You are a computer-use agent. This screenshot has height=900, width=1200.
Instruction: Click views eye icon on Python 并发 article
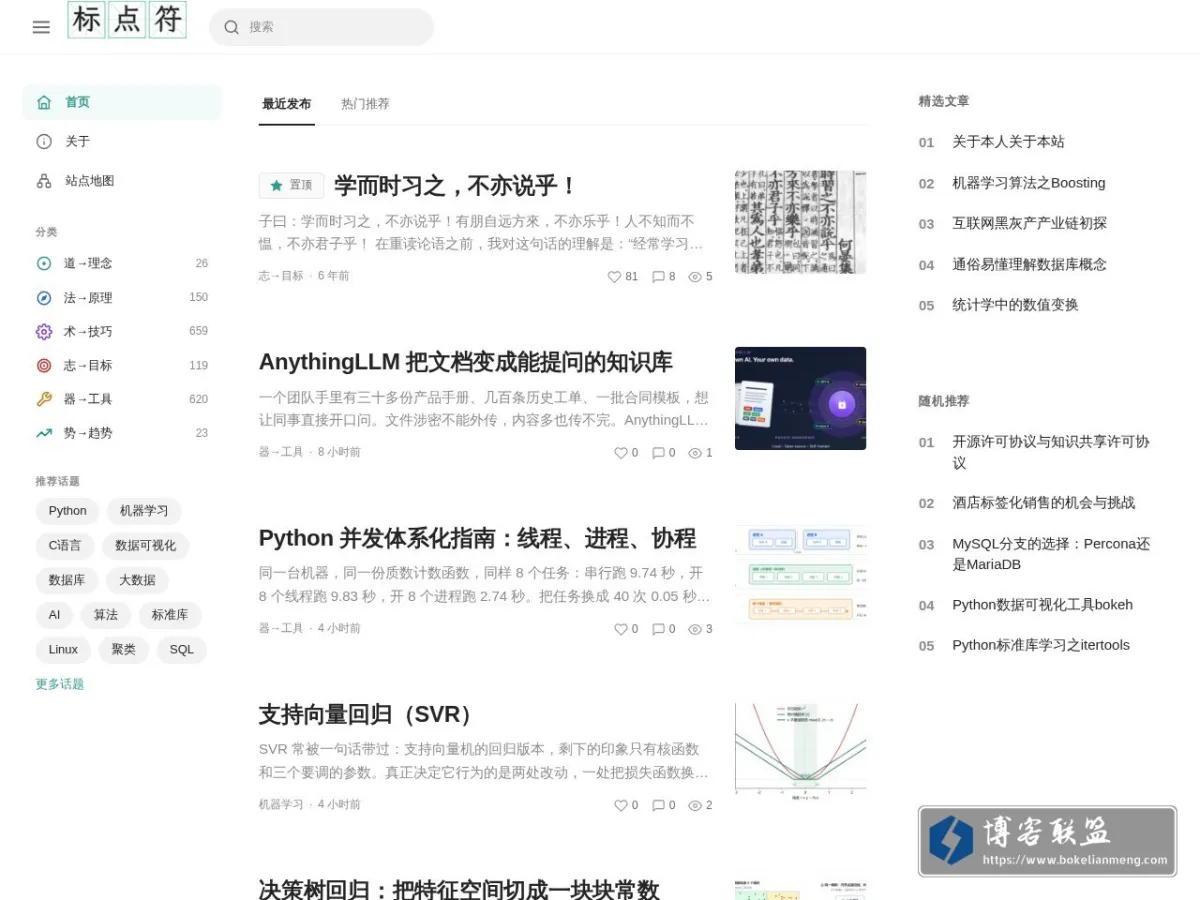tap(695, 629)
